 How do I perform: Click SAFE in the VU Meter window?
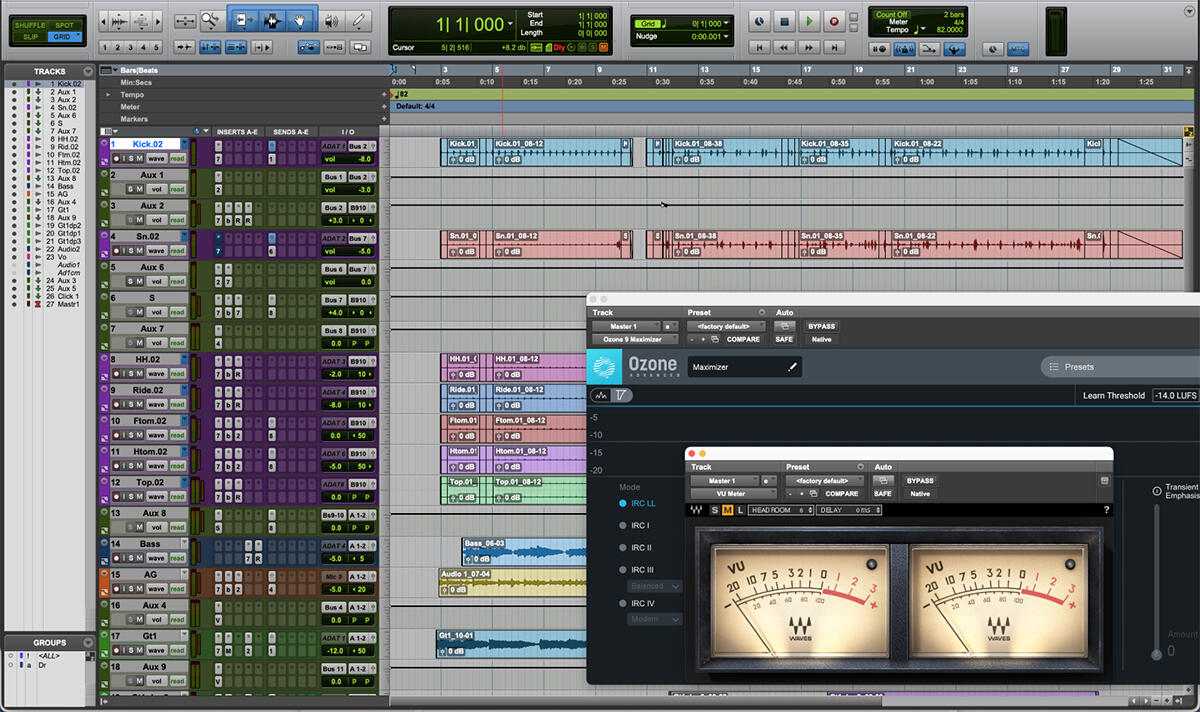[x=882, y=493]
